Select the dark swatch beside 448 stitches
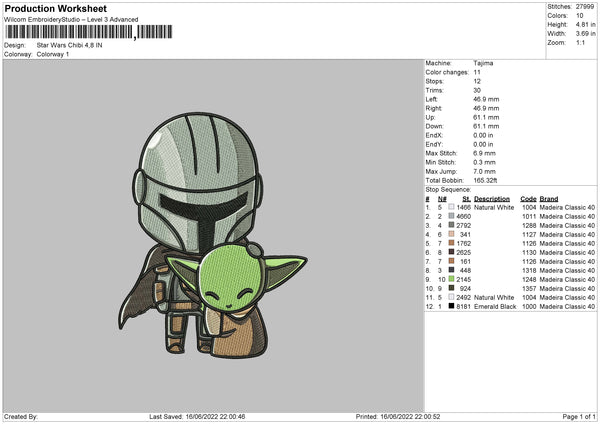The height and width of the screenshot is (424, 600). click(x=451, y=270)
